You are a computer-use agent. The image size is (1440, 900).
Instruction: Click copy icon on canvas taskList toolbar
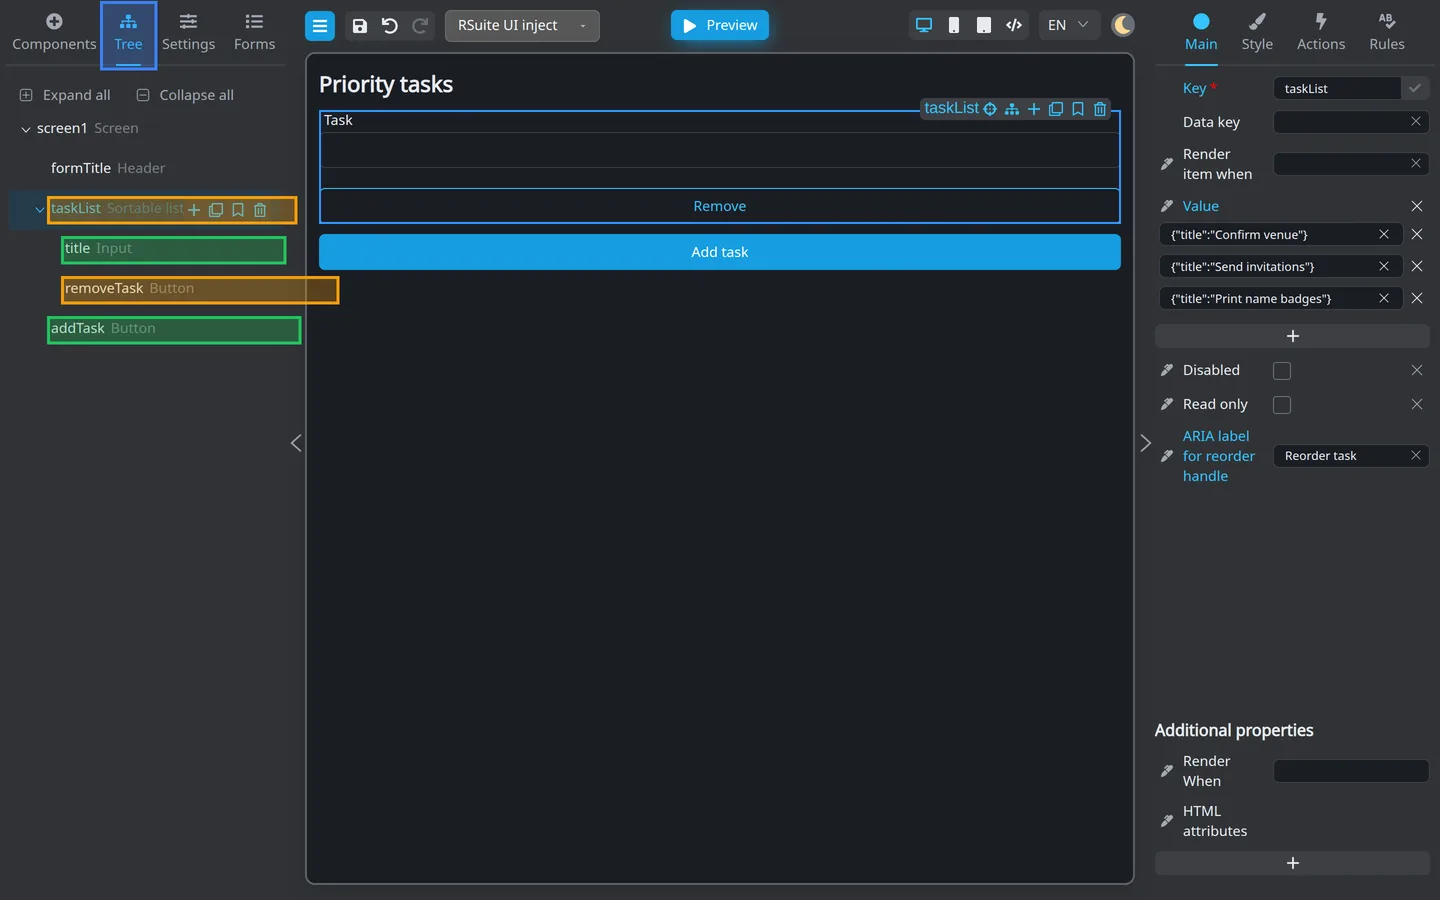pos(1056,109)
